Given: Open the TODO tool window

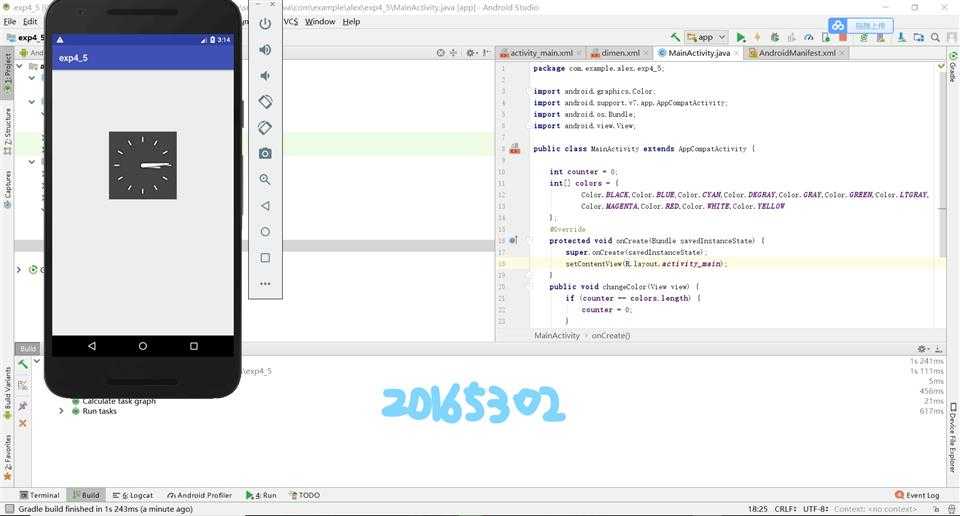Looking at the screenshot, I should click(x=304, y=495).
